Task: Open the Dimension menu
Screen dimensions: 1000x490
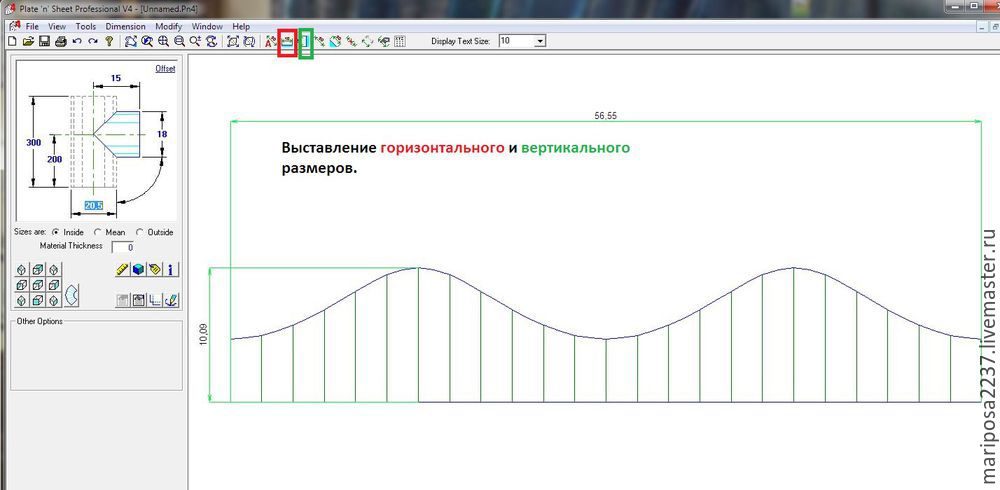Action: click(125, 26)
